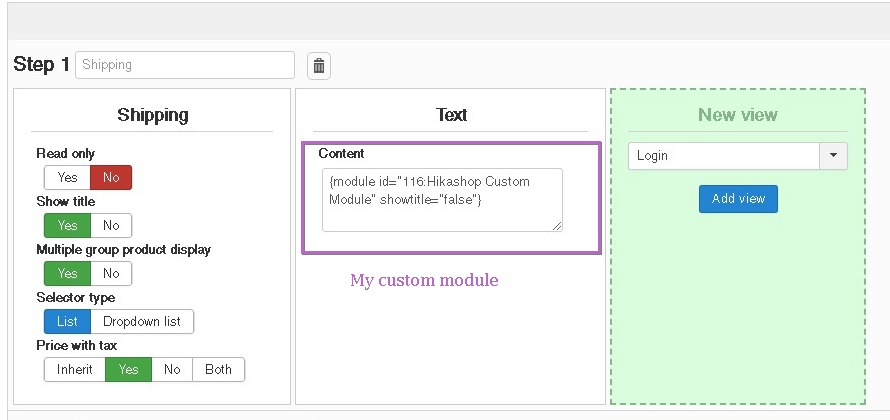Enable Show title with Yes
890x420 pixels.
point(67,226)
